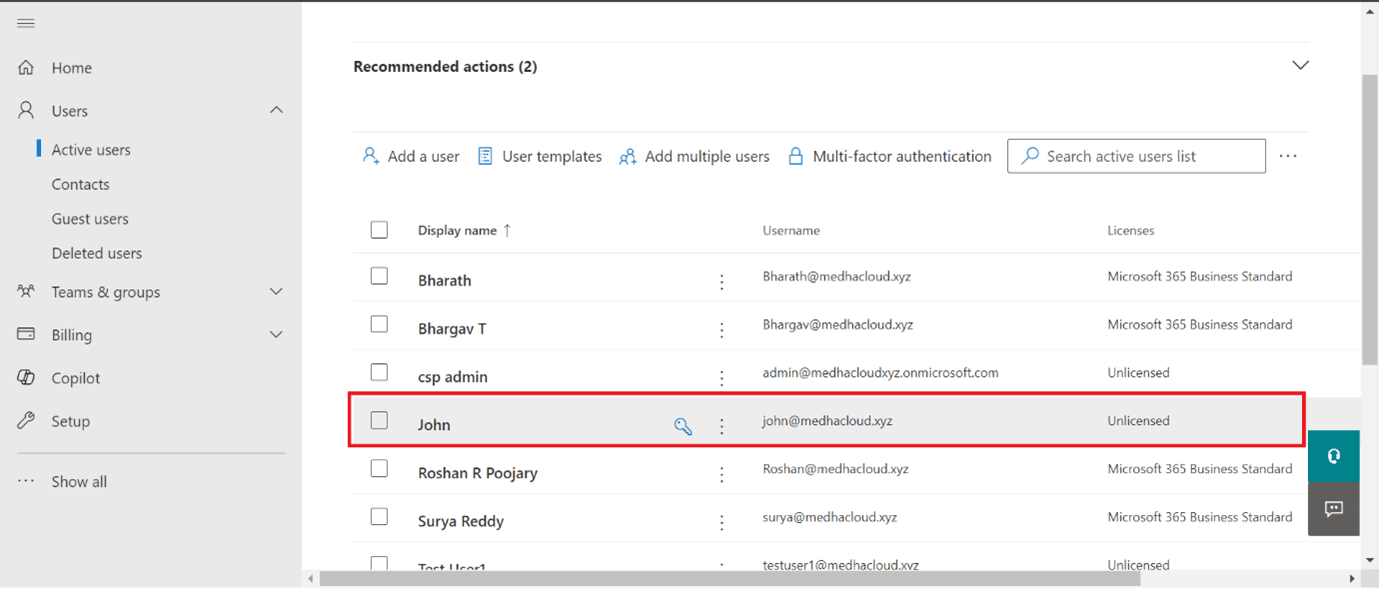Open the three-dot menu for Bhargav T
Screen dimensions: 1379x589
click(722, 328)
